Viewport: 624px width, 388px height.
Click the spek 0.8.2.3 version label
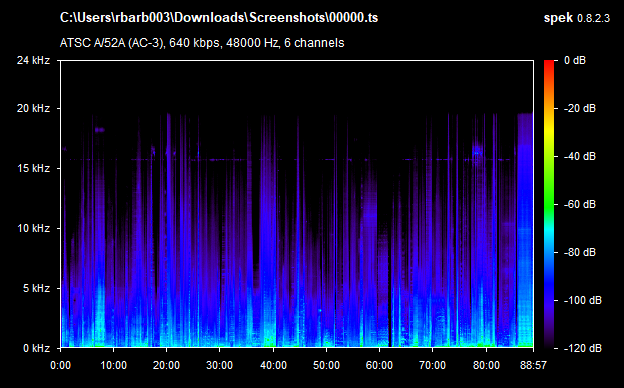point(577,18)
